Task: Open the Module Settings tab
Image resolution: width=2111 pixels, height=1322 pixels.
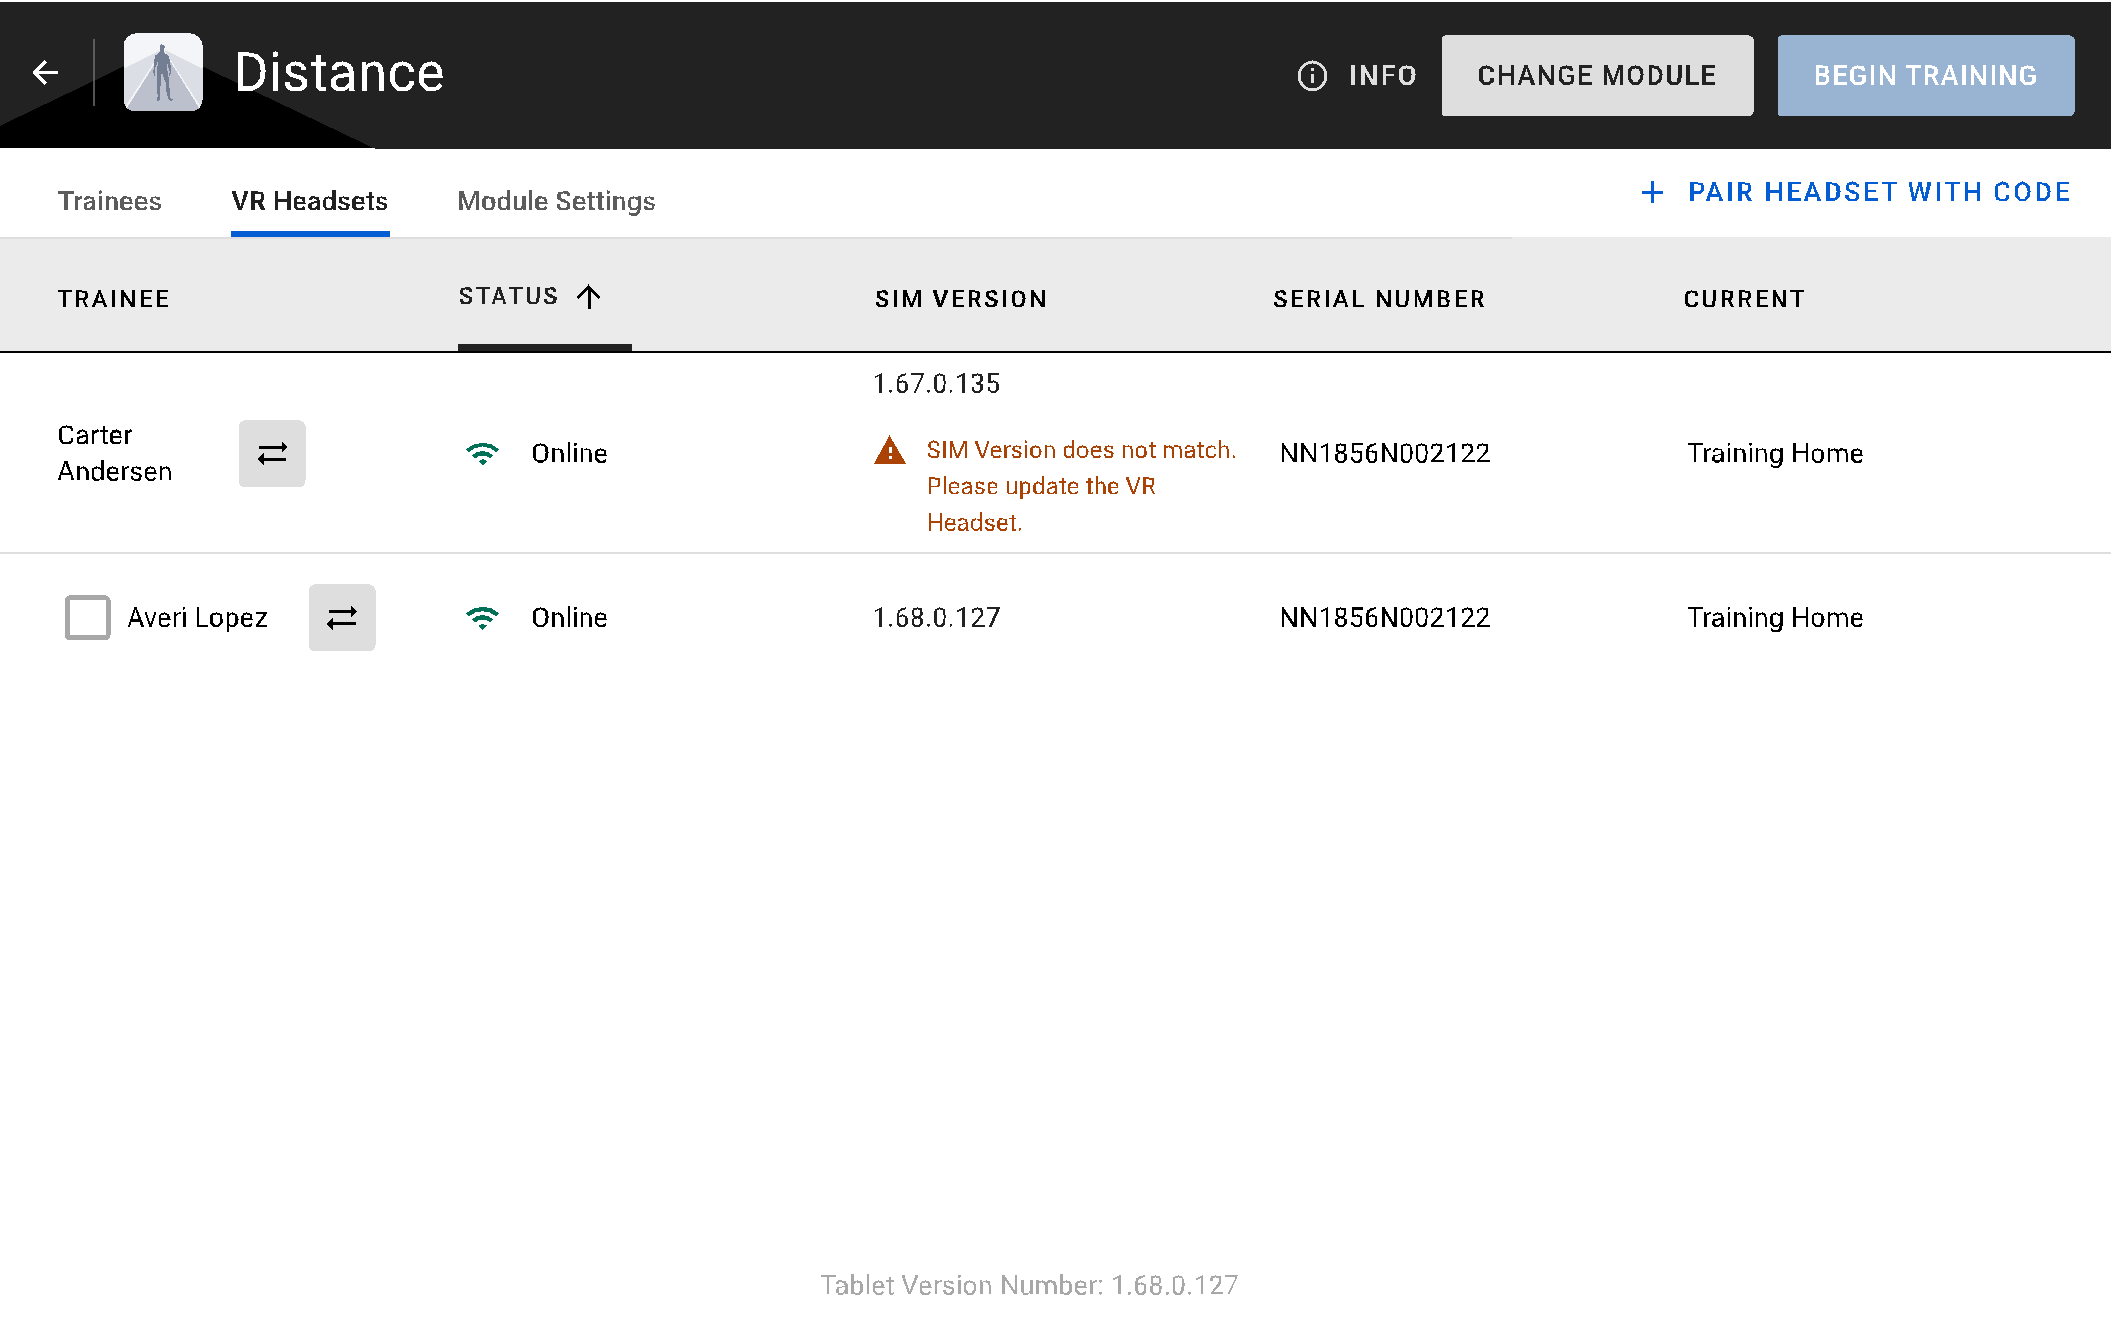Action: [556, 200]
